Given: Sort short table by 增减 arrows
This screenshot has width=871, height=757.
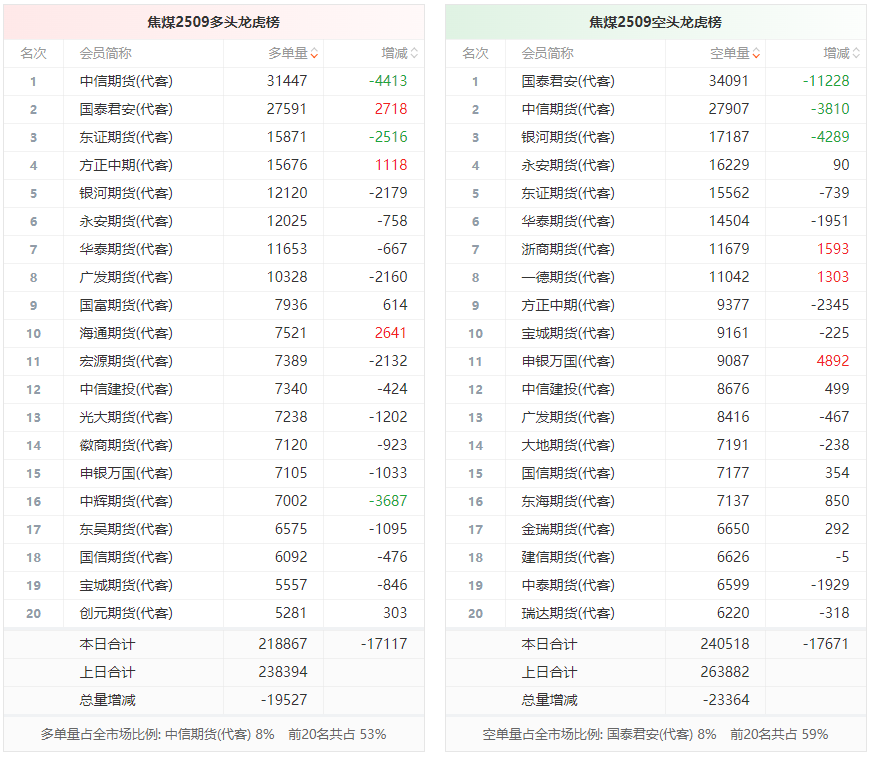Looking at the screenshot, I should [856, 54].
